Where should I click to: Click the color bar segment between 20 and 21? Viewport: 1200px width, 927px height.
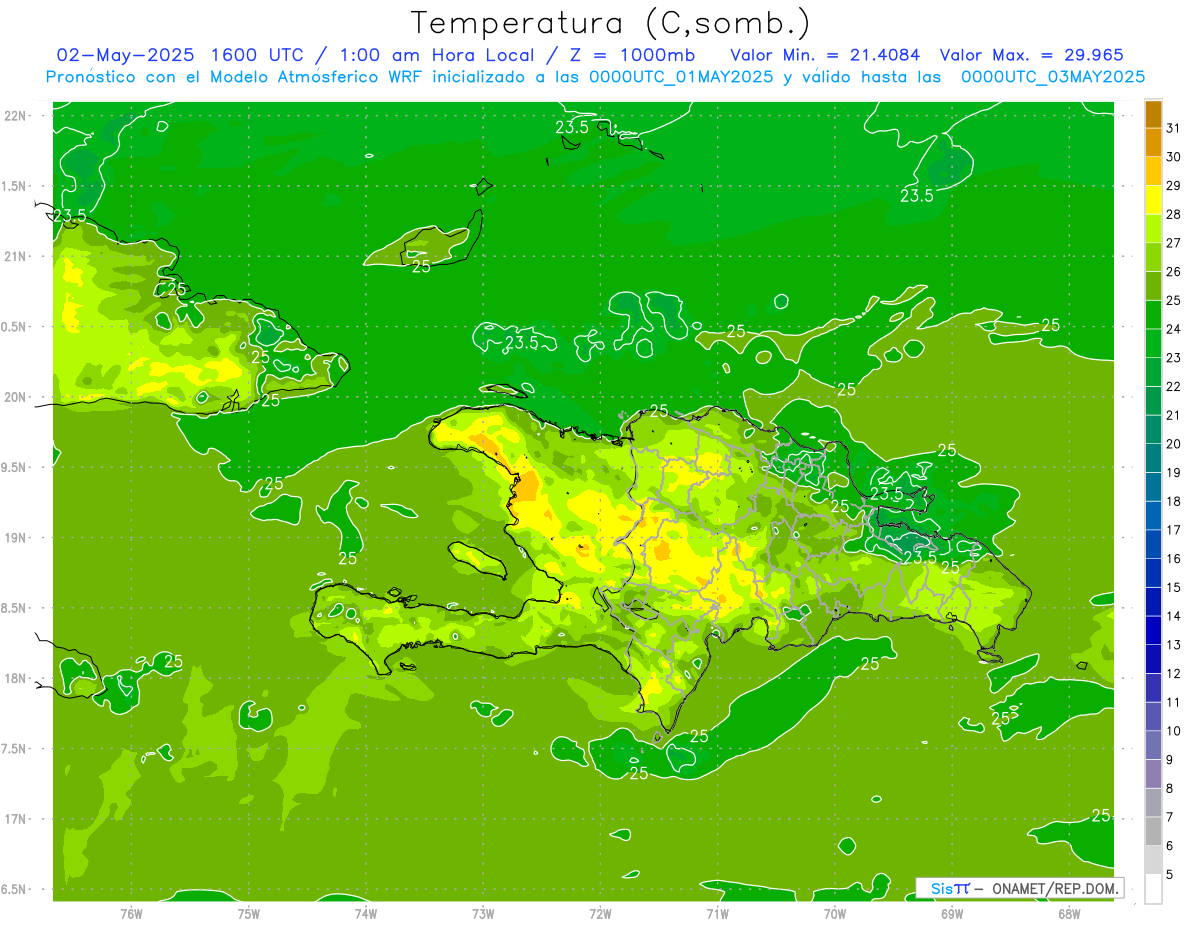(1153, 430)
